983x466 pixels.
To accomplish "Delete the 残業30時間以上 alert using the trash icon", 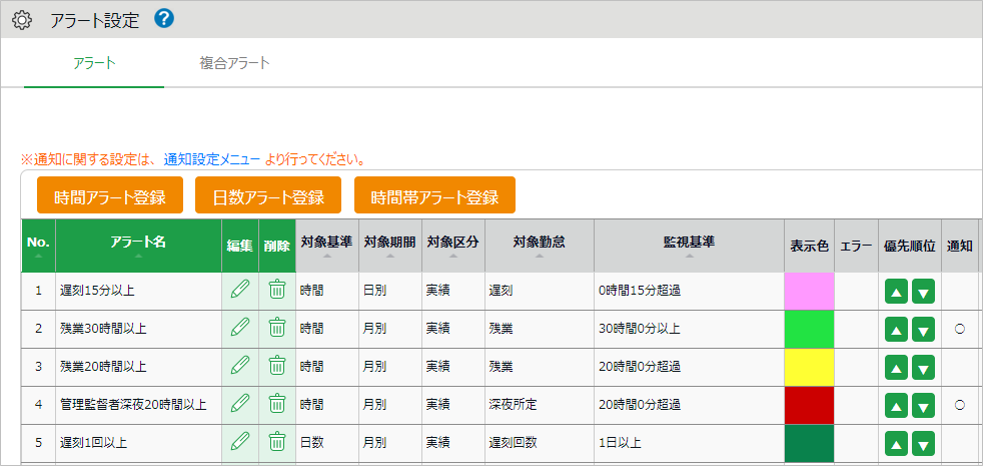I will point(277,328).
